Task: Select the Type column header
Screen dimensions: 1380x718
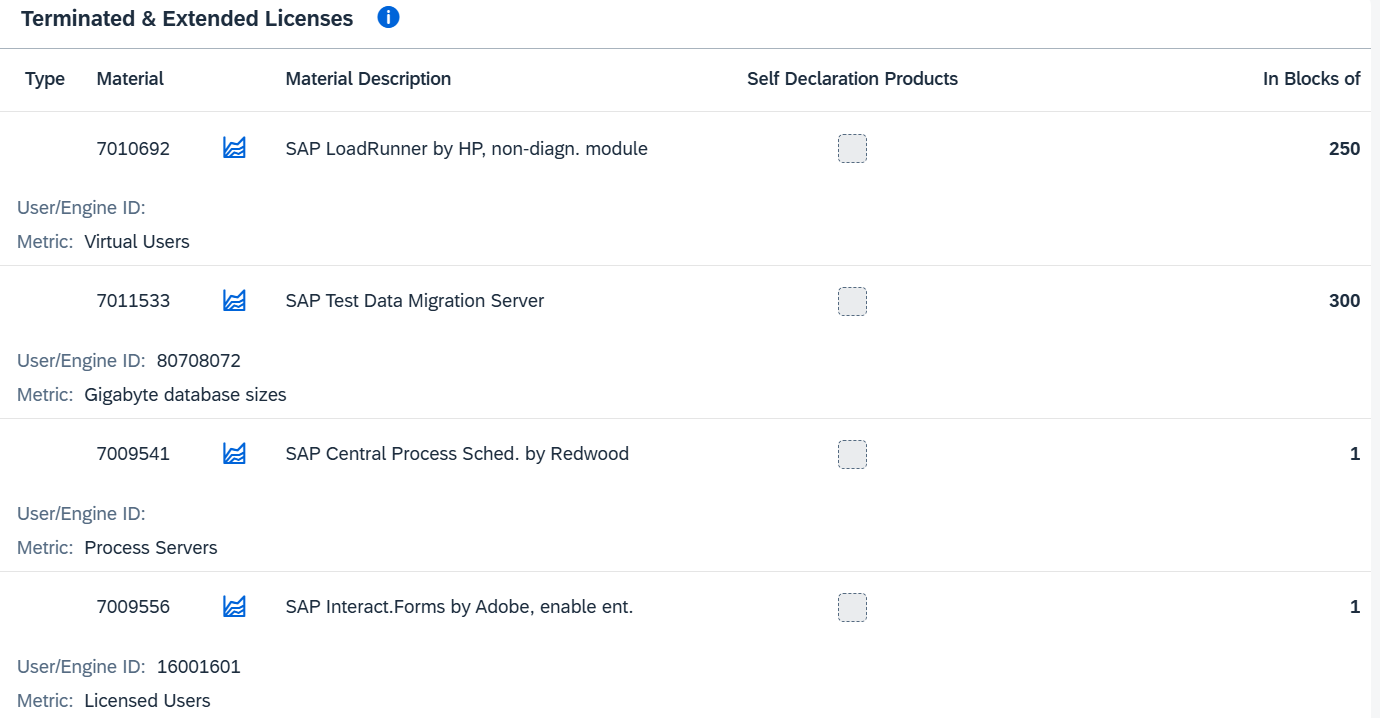Action: point(45,79)
